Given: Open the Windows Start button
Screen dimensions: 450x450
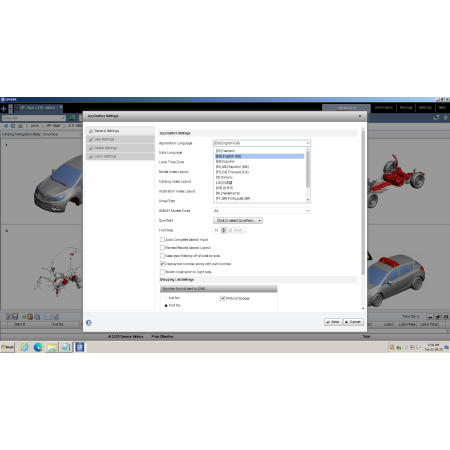Looking at the screenshot, I should (x=8, y=347).
